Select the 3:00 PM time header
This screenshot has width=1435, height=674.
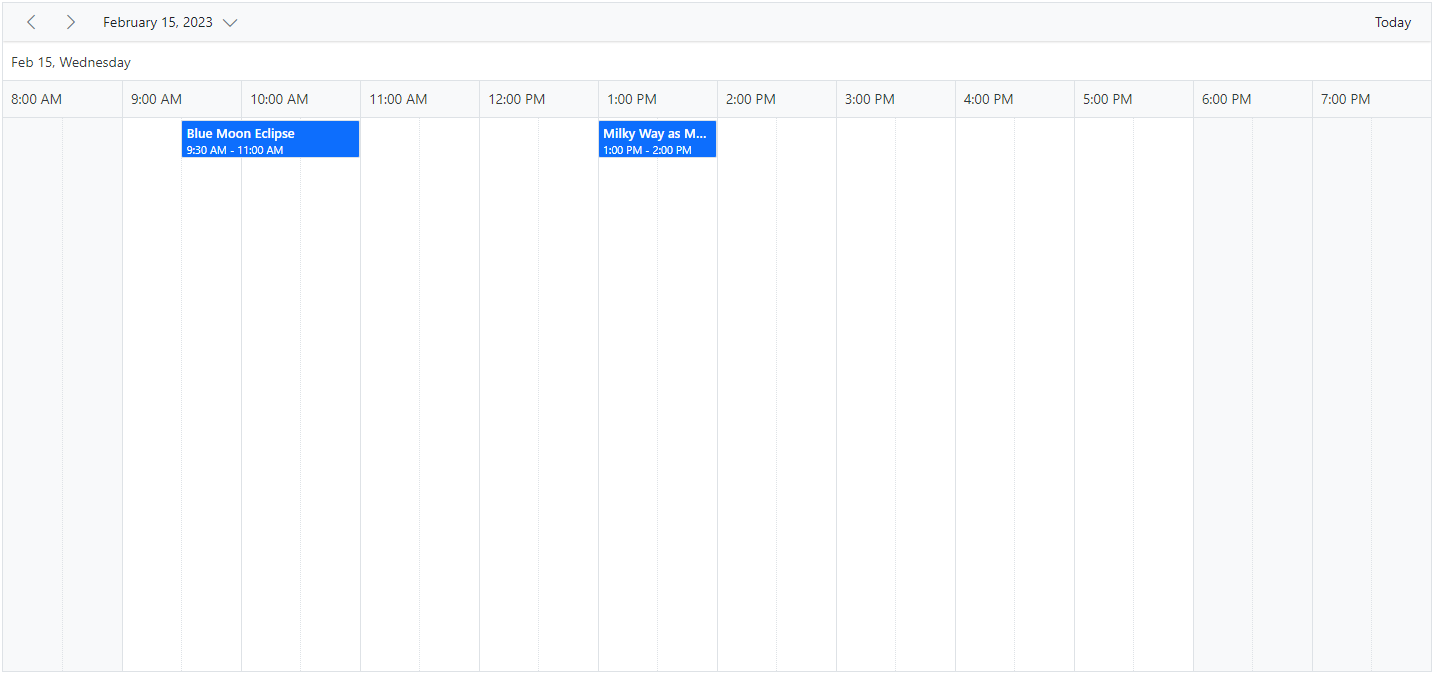coord(896,99)
